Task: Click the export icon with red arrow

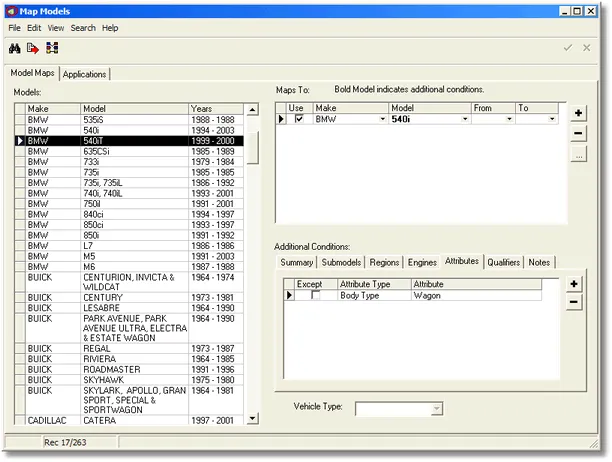Action: coord(33,48)
